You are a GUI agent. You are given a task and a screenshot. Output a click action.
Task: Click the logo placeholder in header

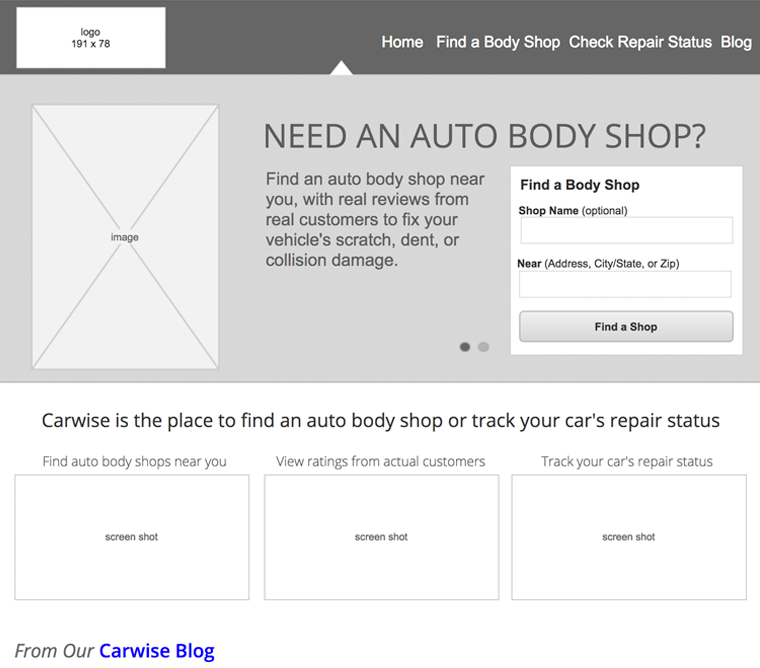click(x=91, y=37)
